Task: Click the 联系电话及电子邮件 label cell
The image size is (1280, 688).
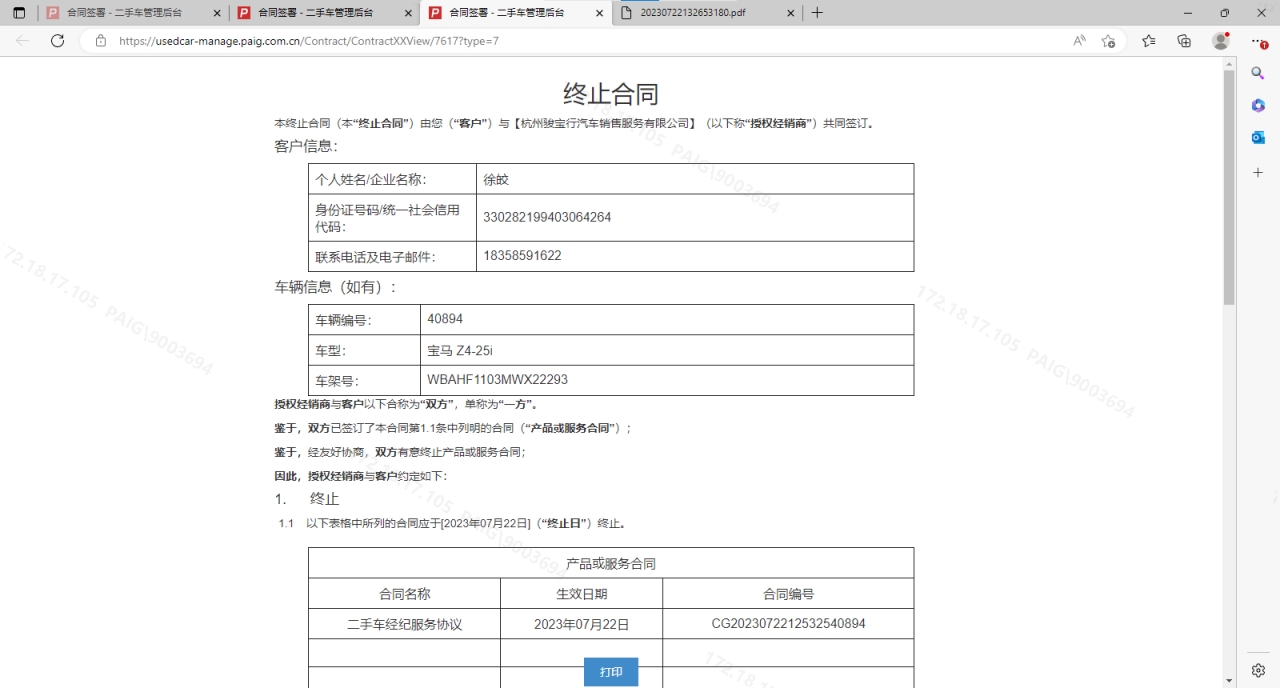Action: point(392,256)
